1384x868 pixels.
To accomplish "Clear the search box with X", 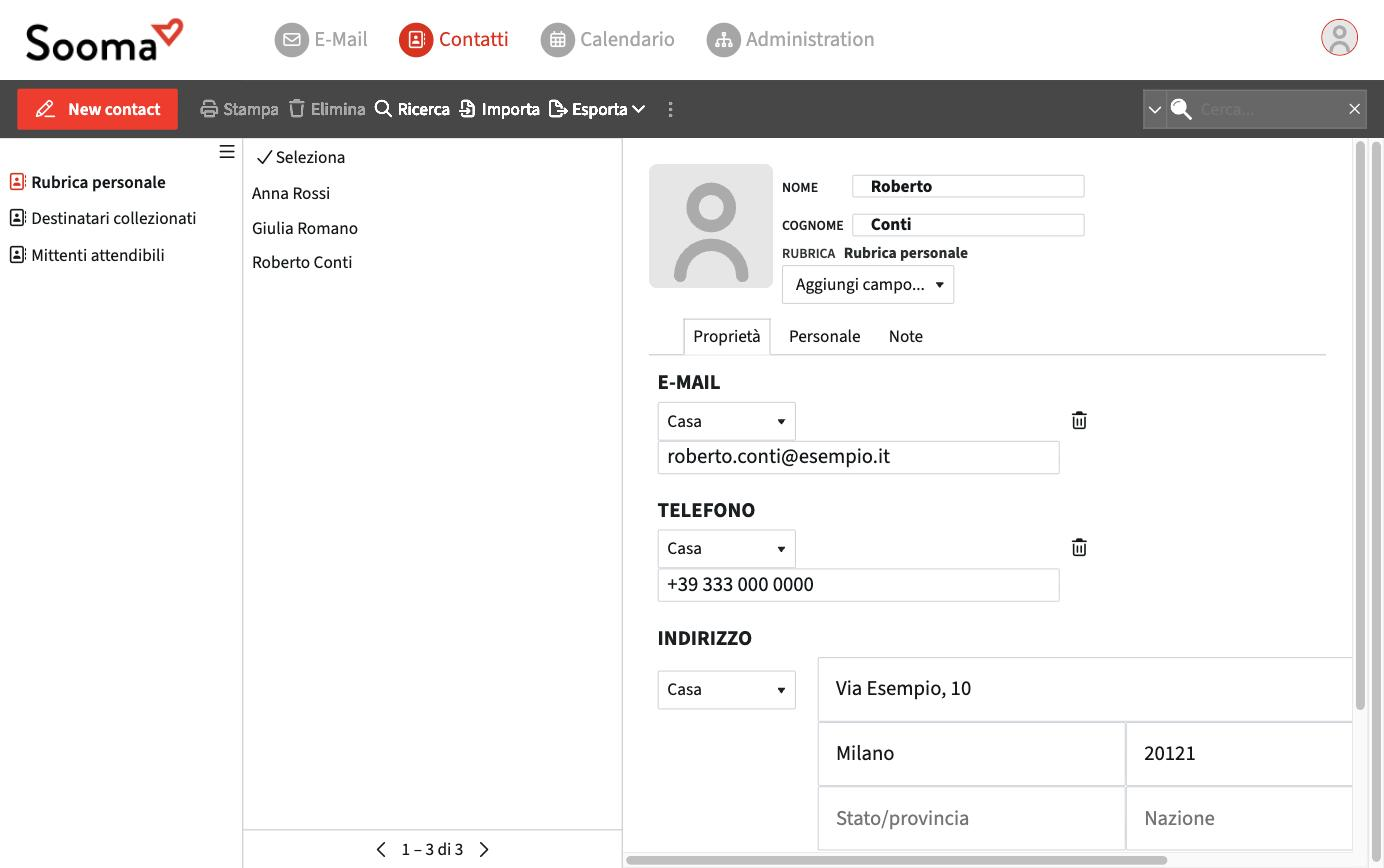I will point(1354,109).
